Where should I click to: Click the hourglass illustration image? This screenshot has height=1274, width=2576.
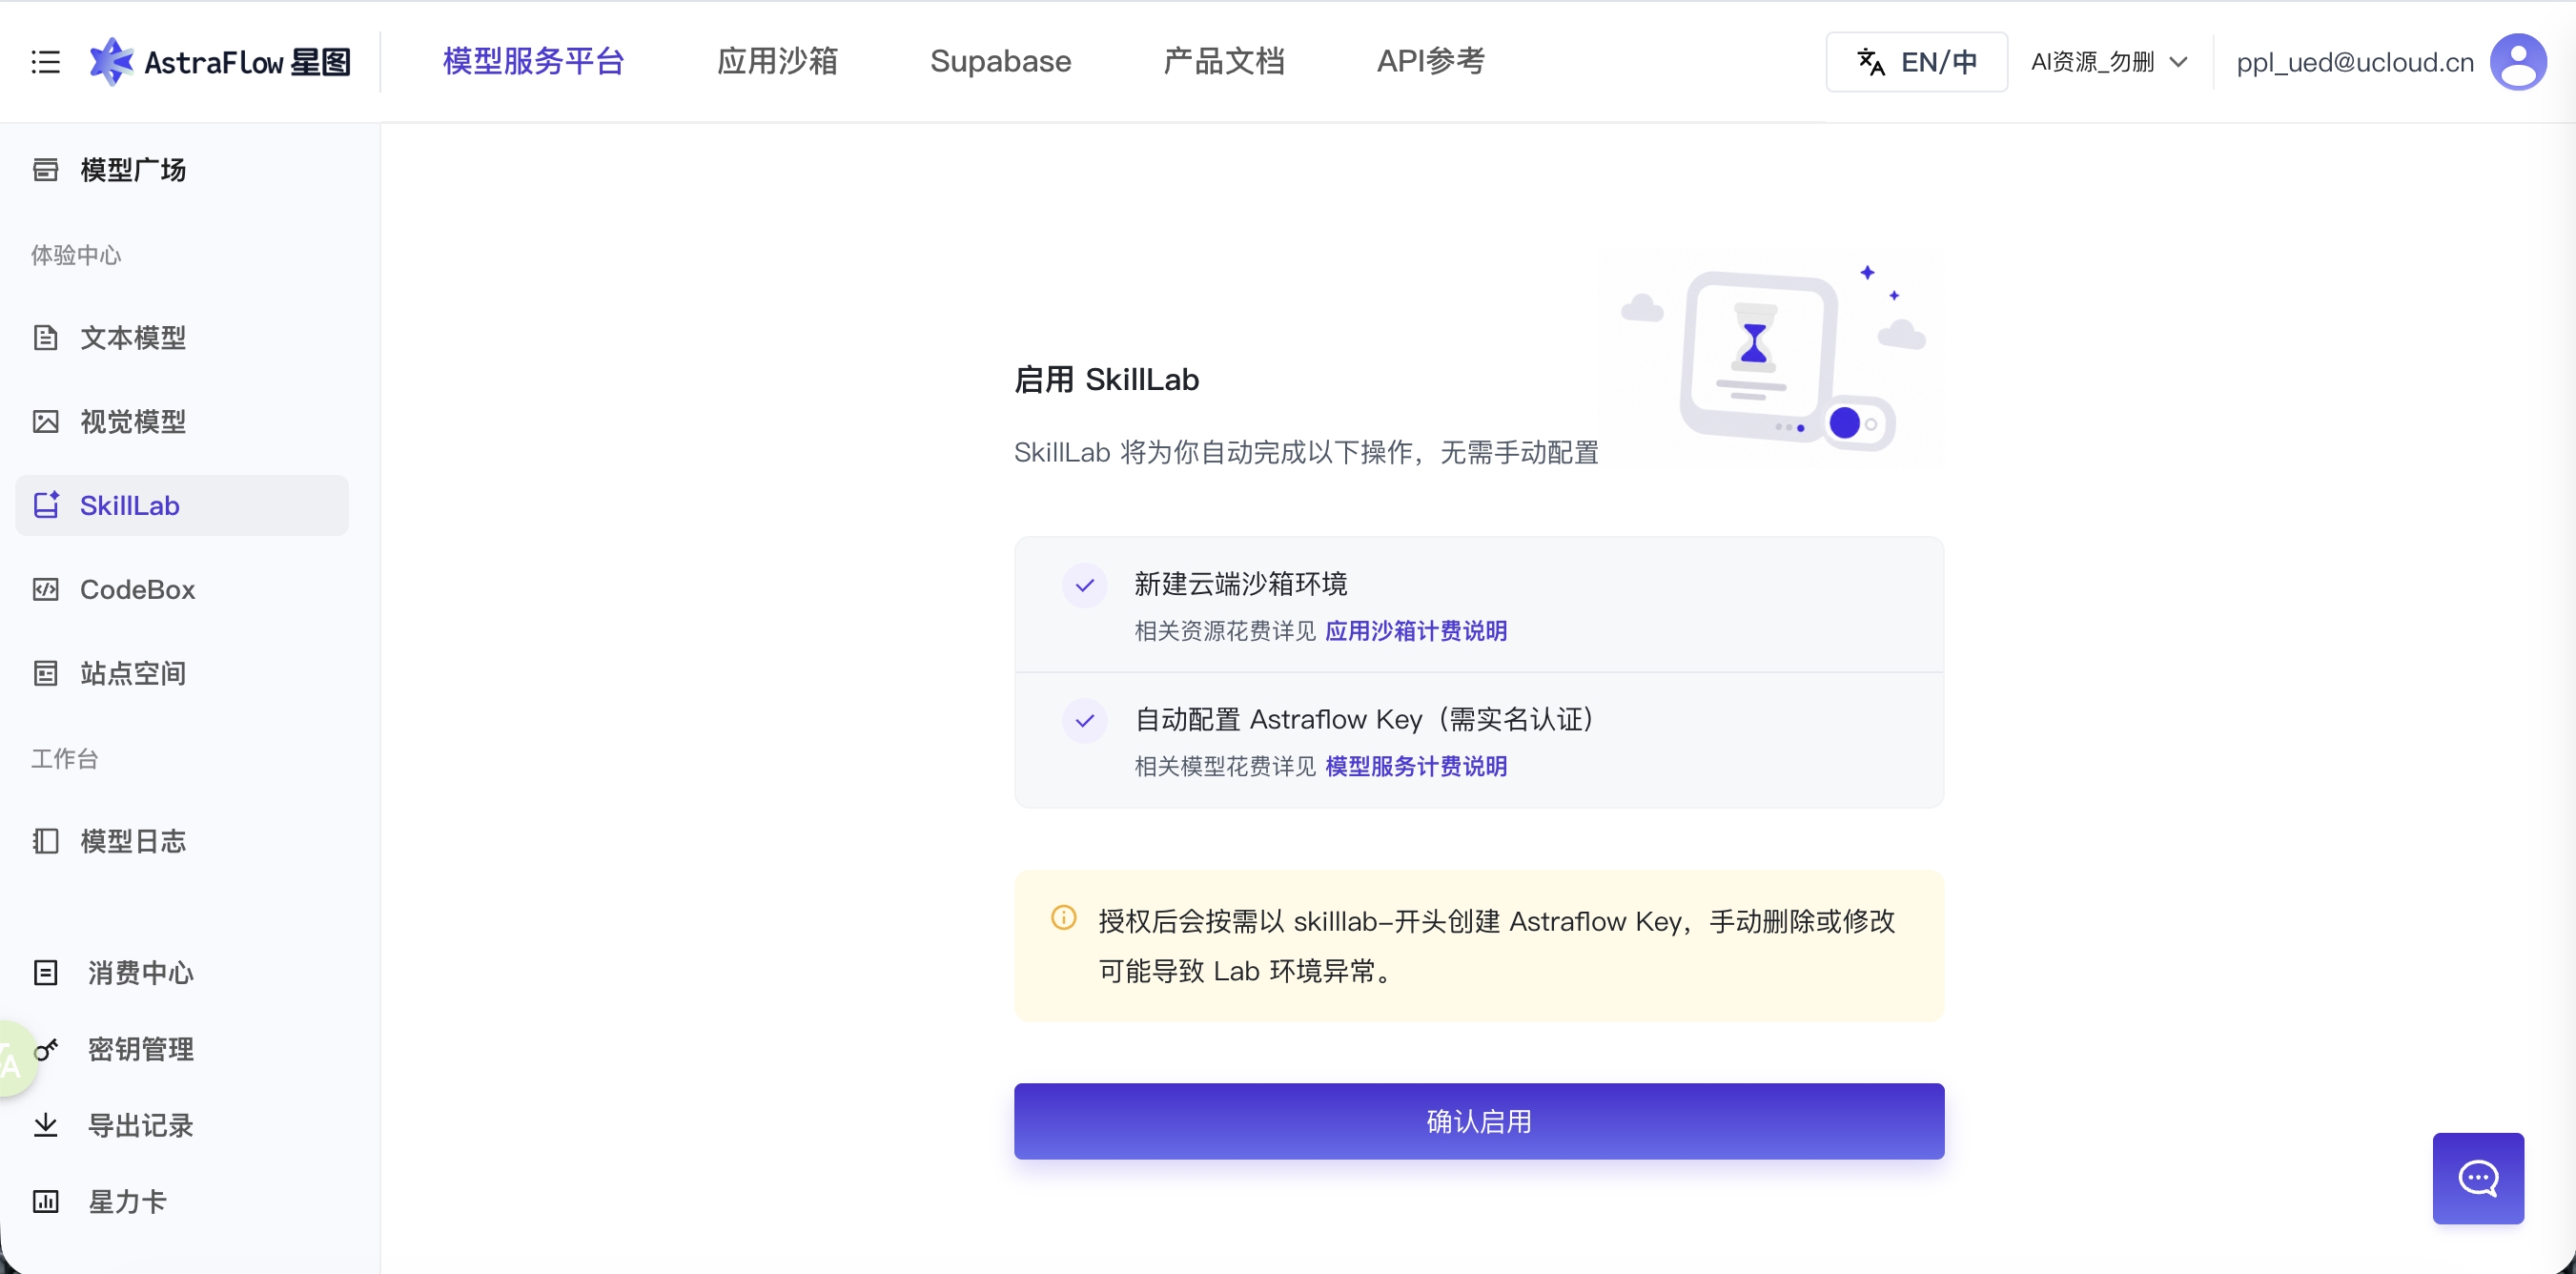tap(1772, 358)
